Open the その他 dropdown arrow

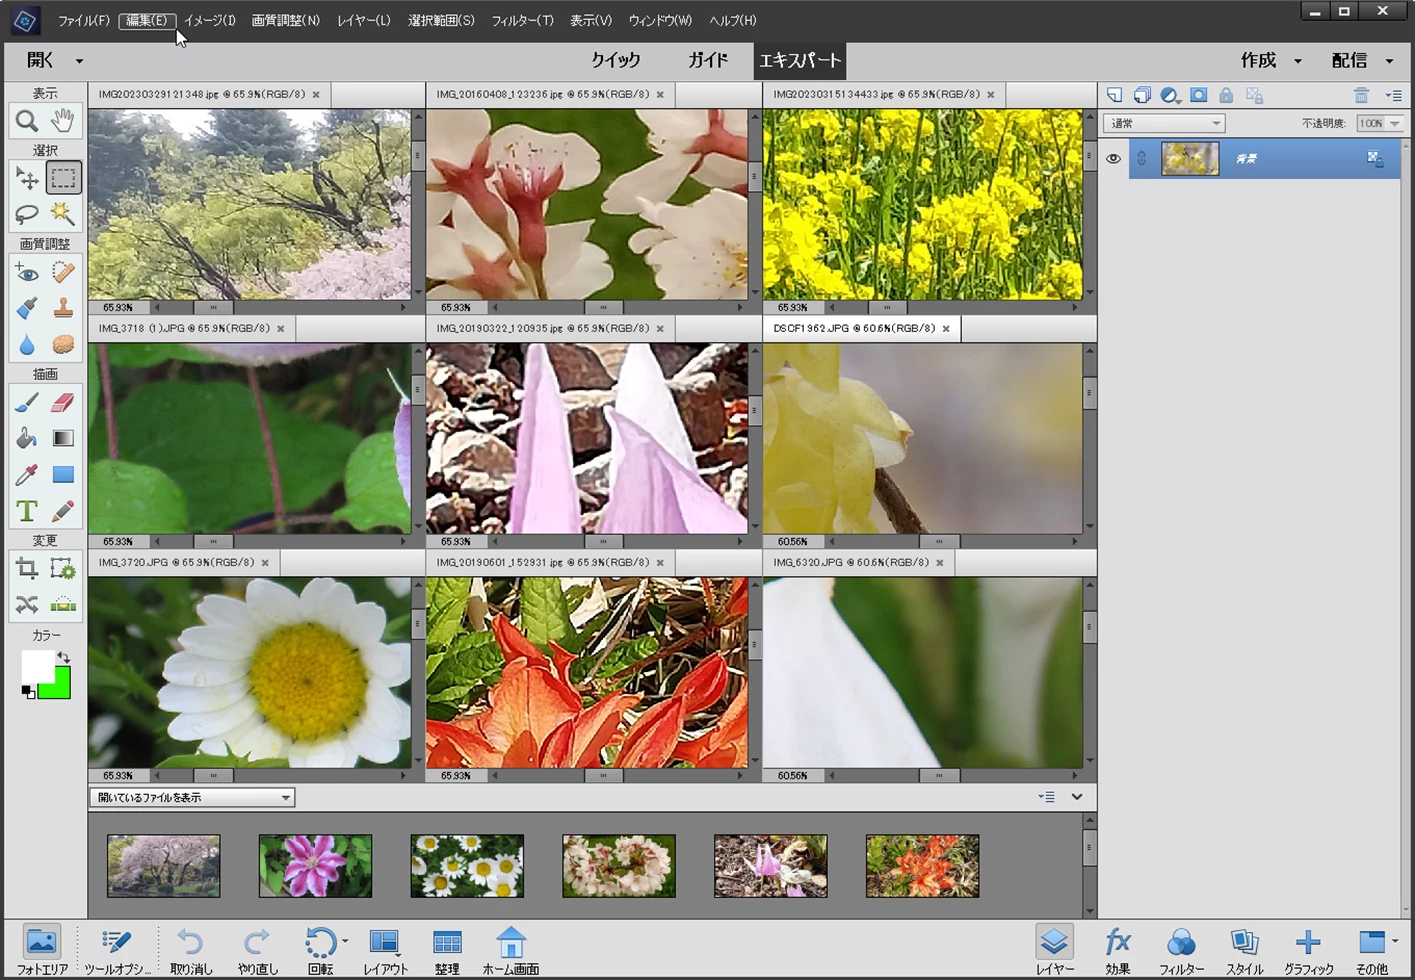(x=1395, y=941)
